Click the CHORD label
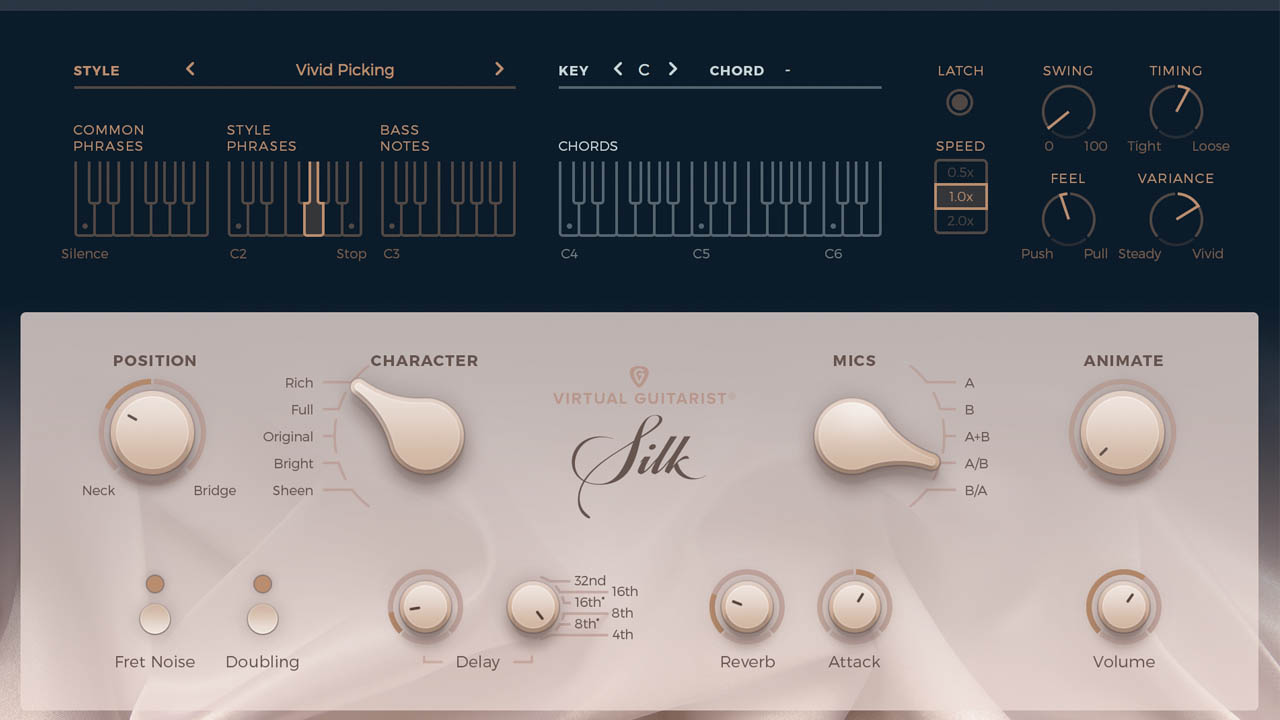Image resolution: width=1280 pixels, height=720 pixels. point(737,71)
